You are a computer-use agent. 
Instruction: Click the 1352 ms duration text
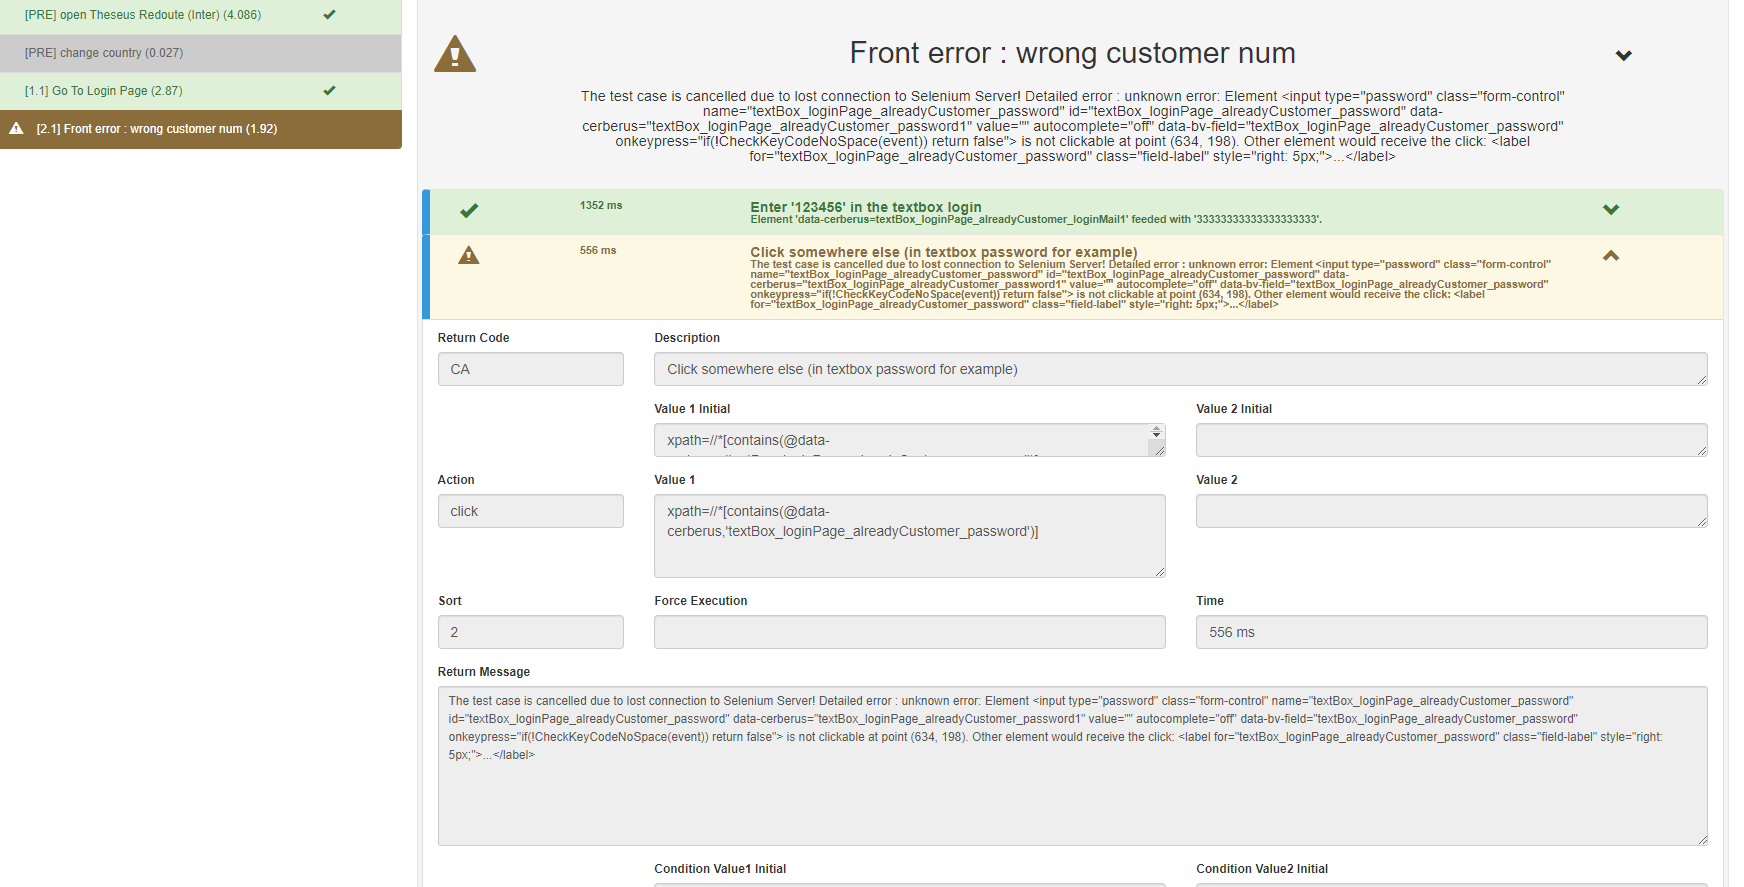click(601, 205)
